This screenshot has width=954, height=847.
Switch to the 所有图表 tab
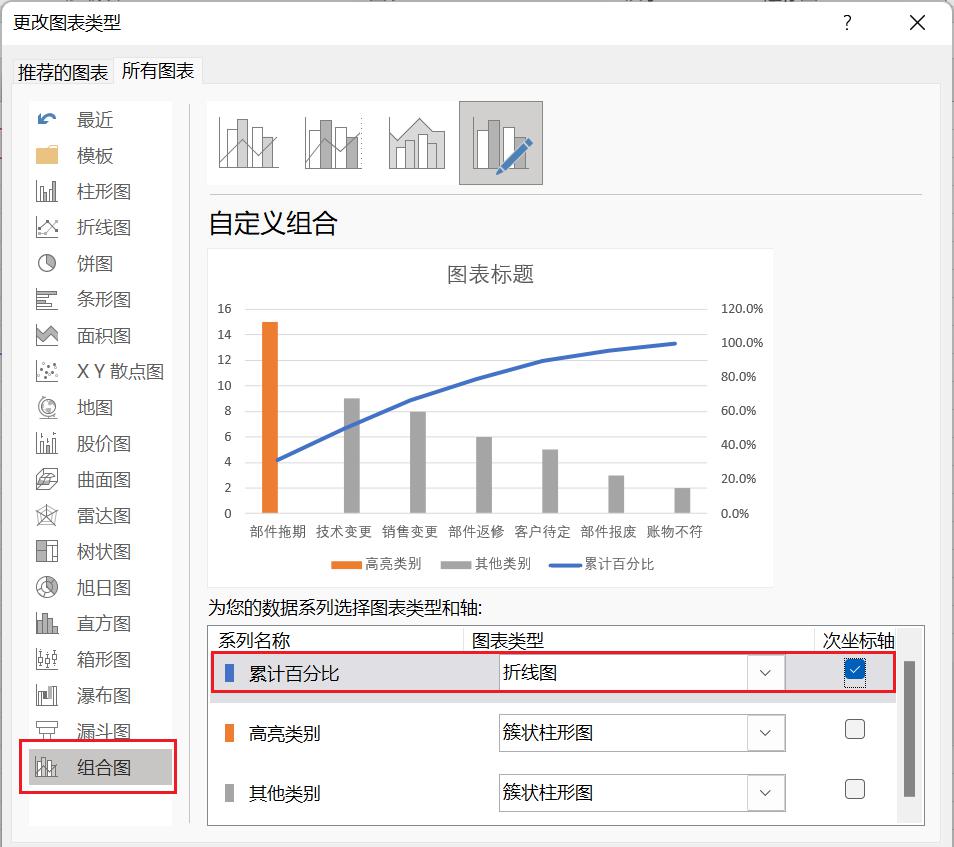(158, 71)
